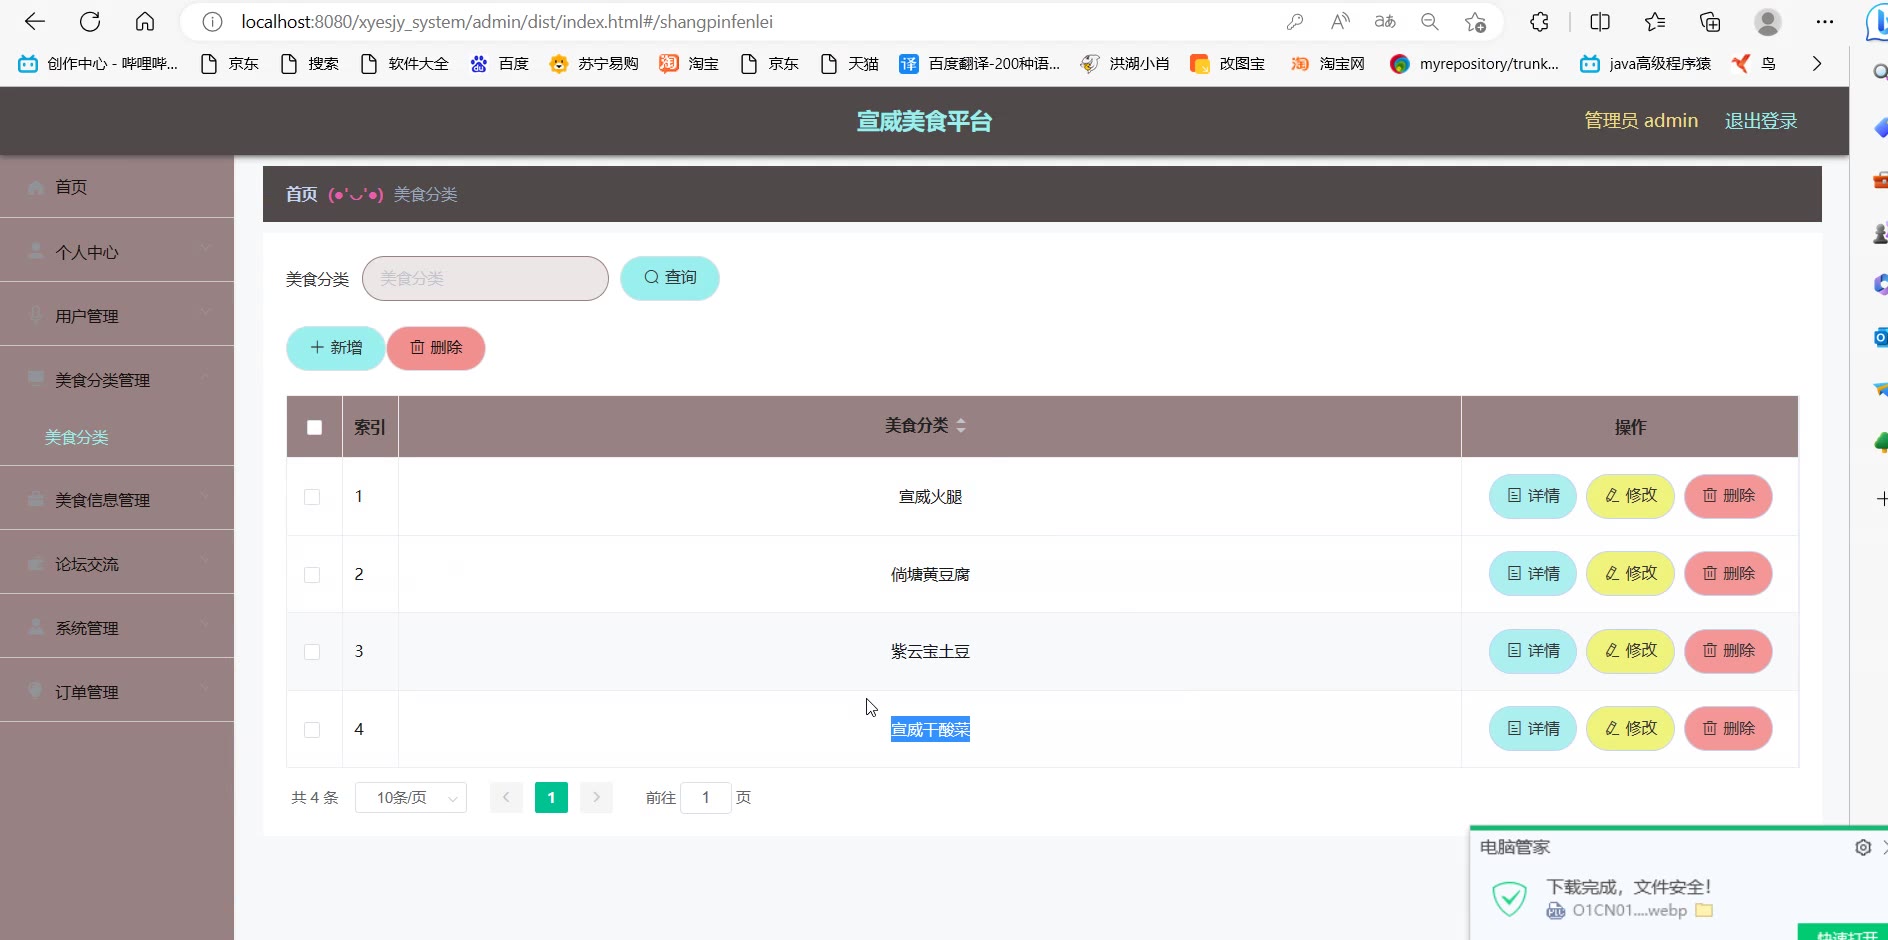Viewport: 1888px width, 940px height.
Task: Open the collections icon in browser toolbar
Action: pos(1710,21)
